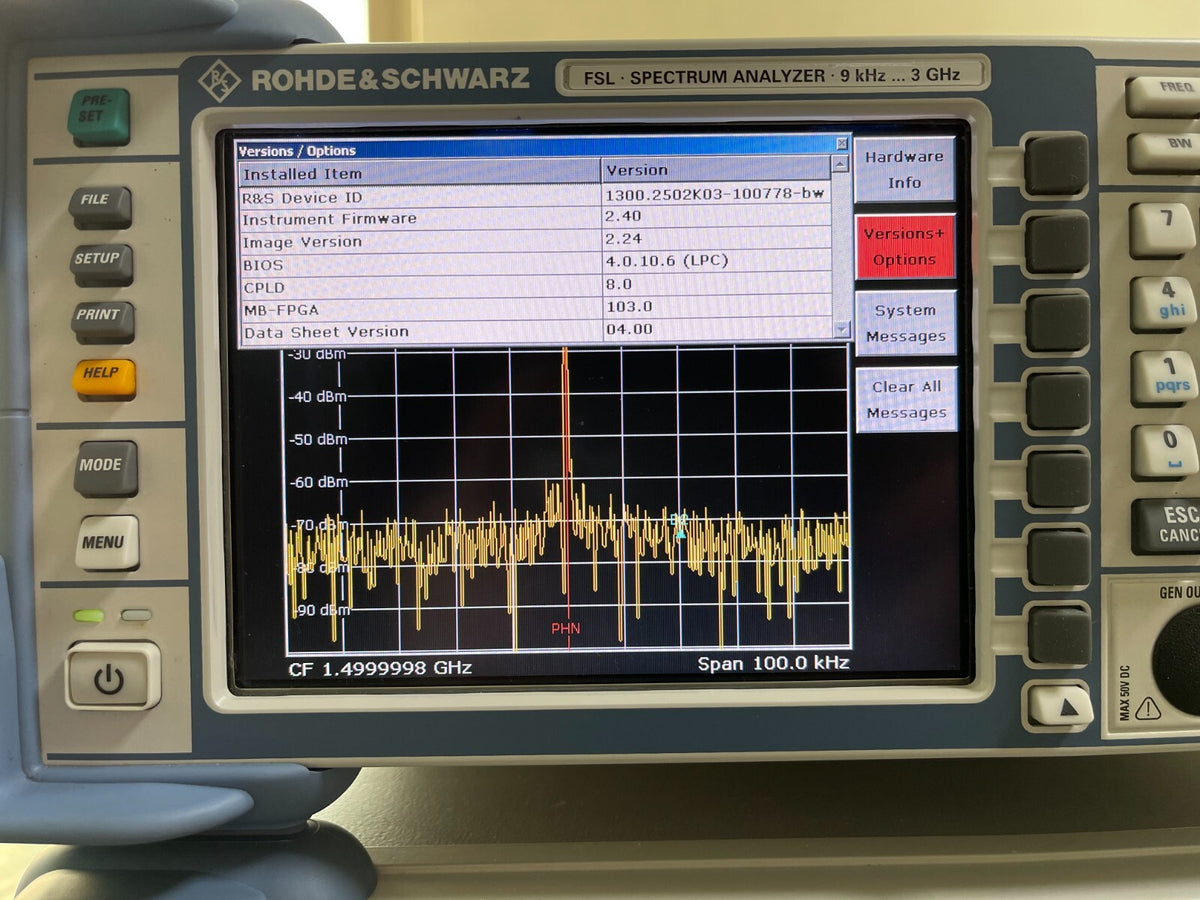Viewport: 1200px width, 900px height.
Task: Click the numeric 0 key
Action: (x=1166, y=451)
